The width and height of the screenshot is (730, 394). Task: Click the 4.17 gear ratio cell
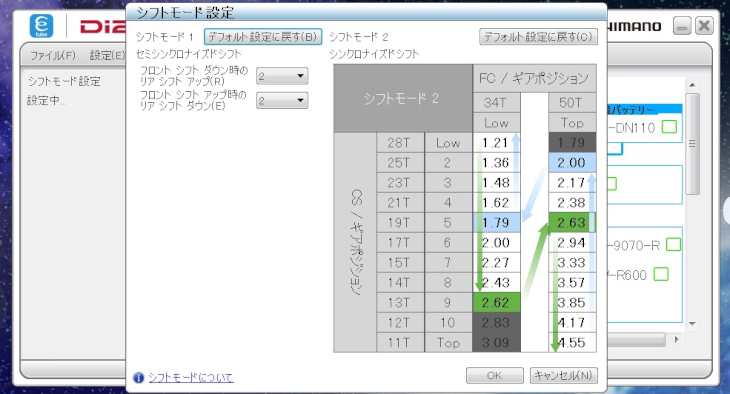572,323
